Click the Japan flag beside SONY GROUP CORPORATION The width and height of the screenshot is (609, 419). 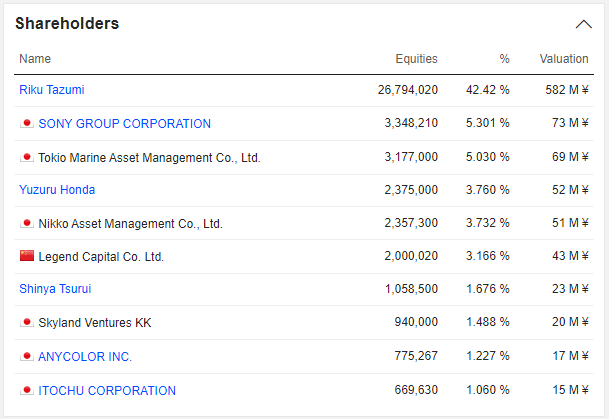27,124
